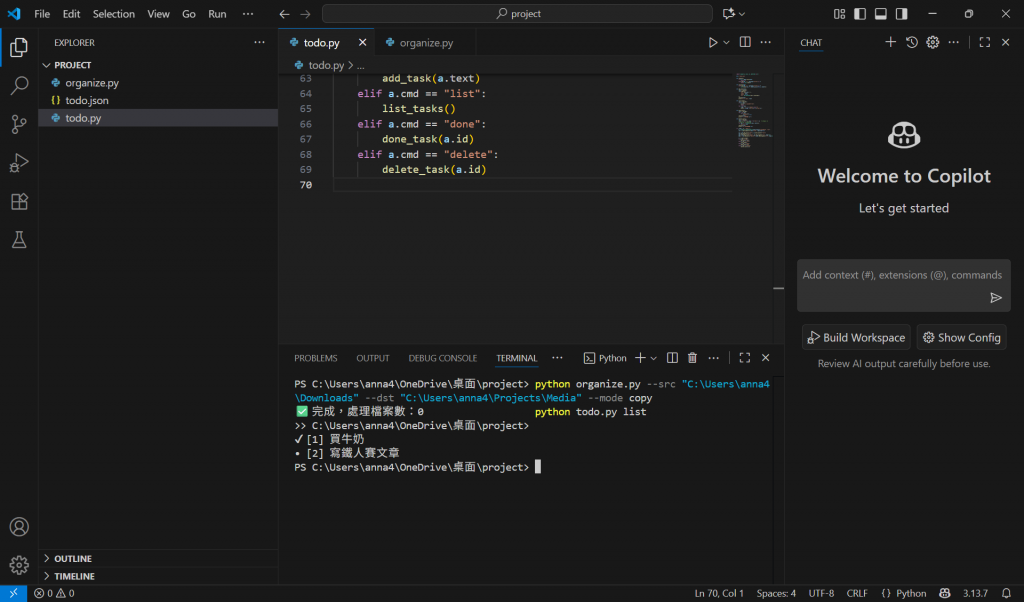Open the Testing flask icon view
The width and height of the screenshot is (1024, 602).
point(19,240)
